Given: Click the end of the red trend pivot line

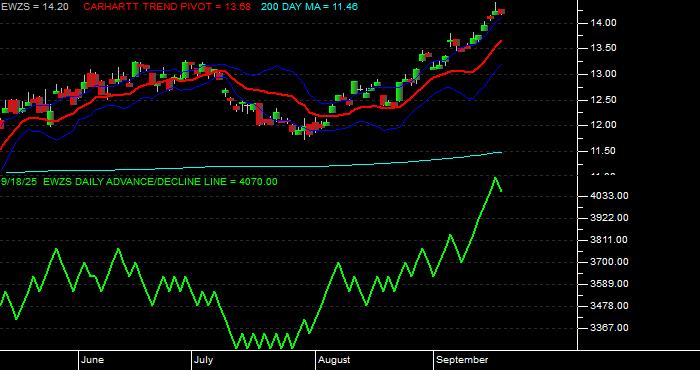Looking at the screenshot, I should [x=501, y=41].
